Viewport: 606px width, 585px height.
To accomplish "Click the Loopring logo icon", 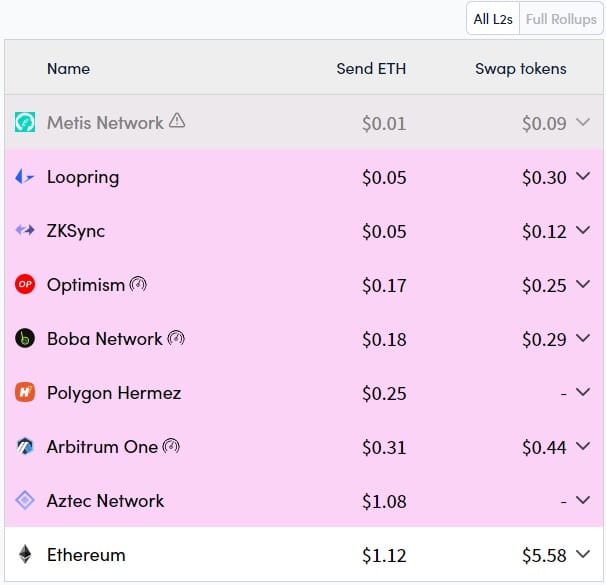I will click(x=25, y=177).
